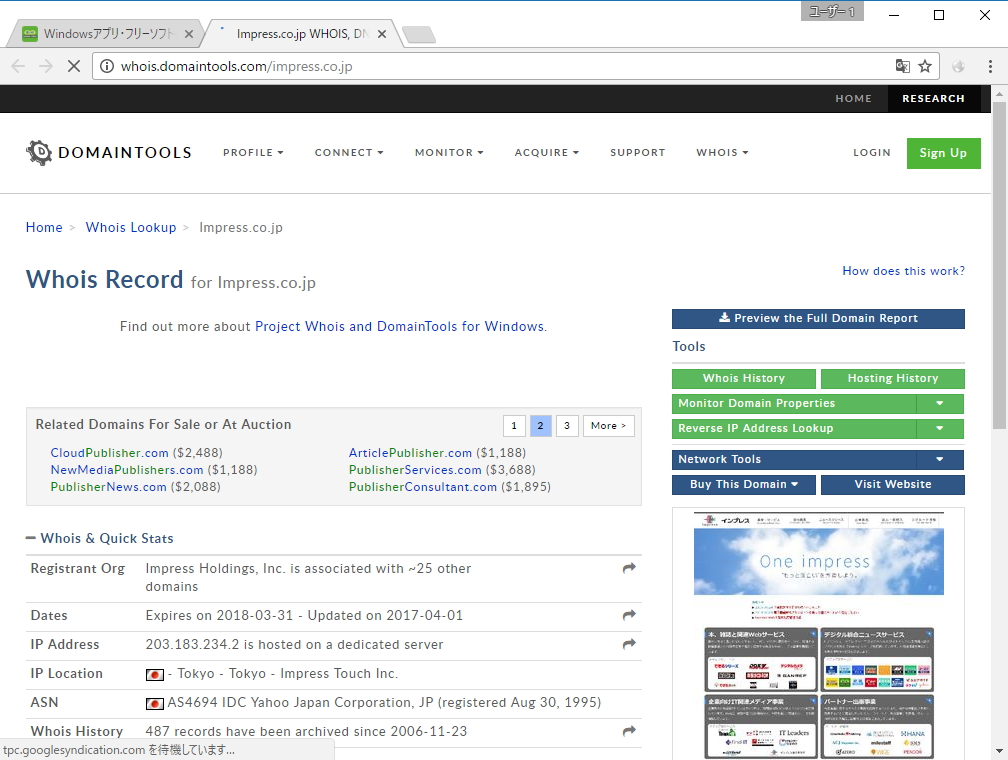The image size is (1008, 760).
Task: Go back with the browser back arrow
Action: (x=18, y=66)
